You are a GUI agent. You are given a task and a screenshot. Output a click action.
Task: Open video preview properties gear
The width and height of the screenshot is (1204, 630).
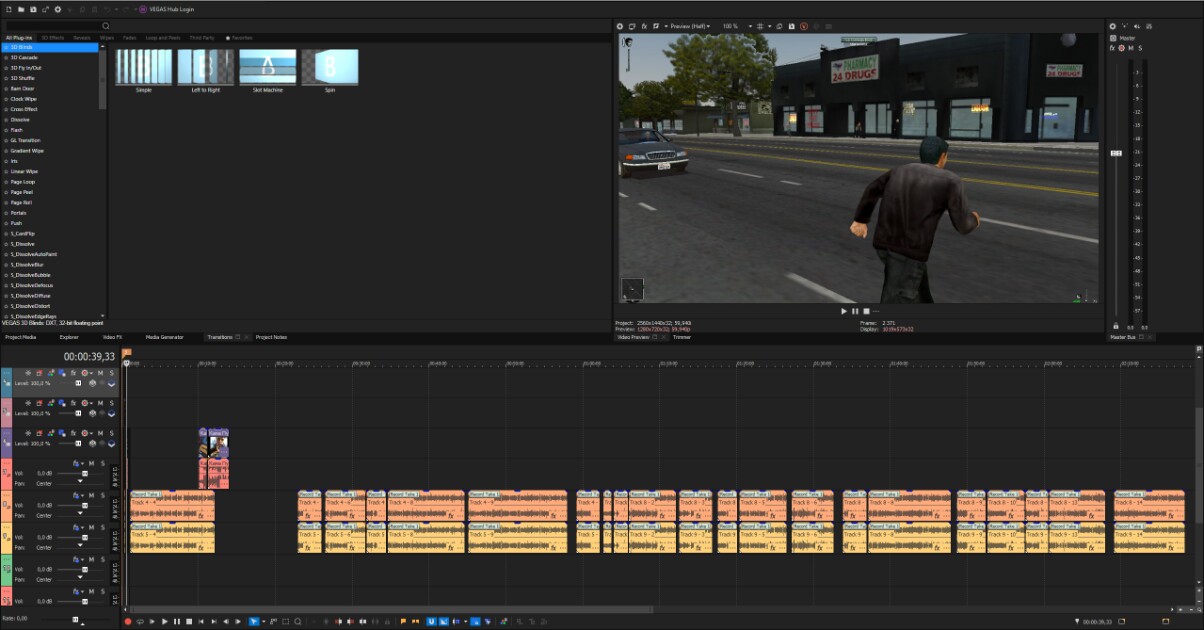pyautogui.click(x=619, y=26)
